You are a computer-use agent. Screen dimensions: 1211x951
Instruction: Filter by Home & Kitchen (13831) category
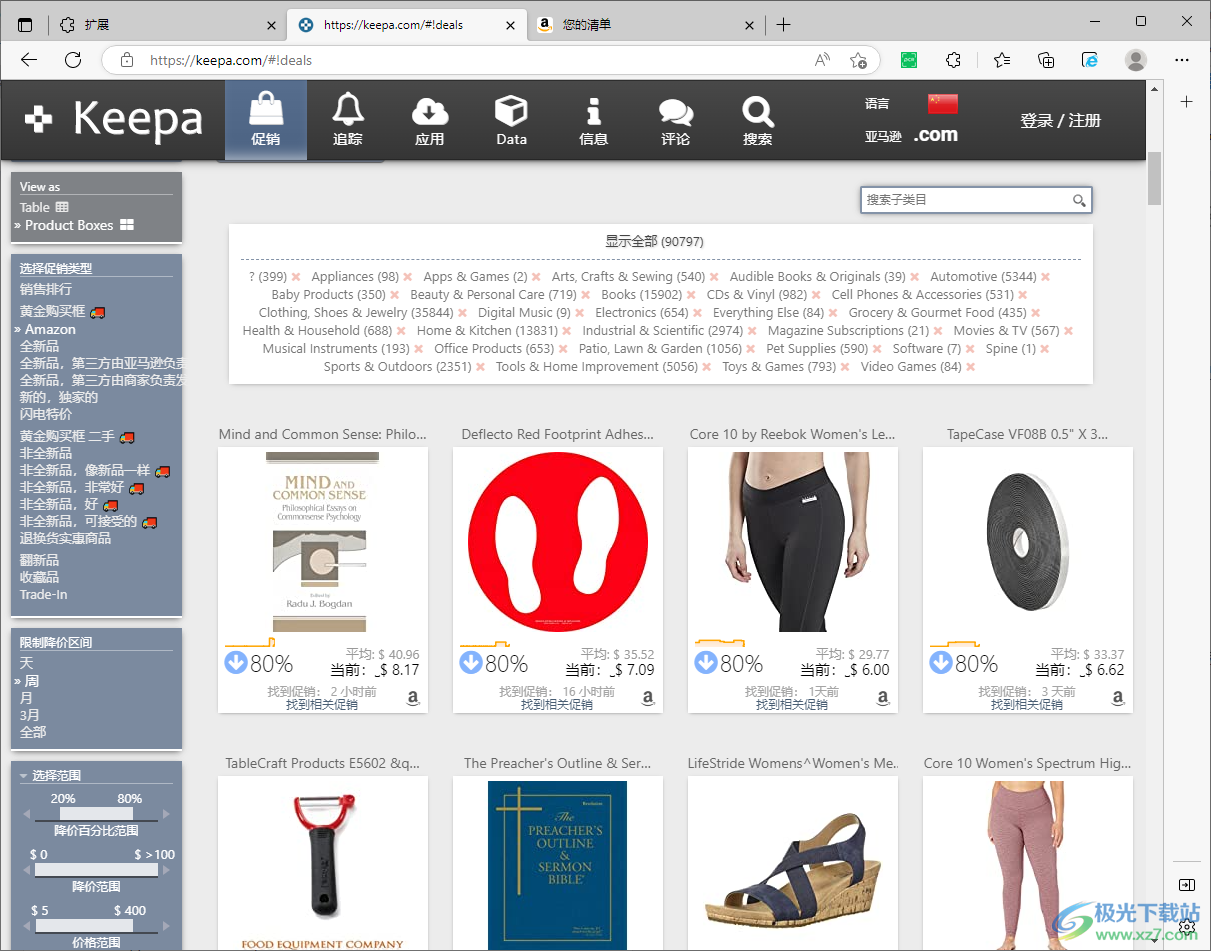click(487, 331)
